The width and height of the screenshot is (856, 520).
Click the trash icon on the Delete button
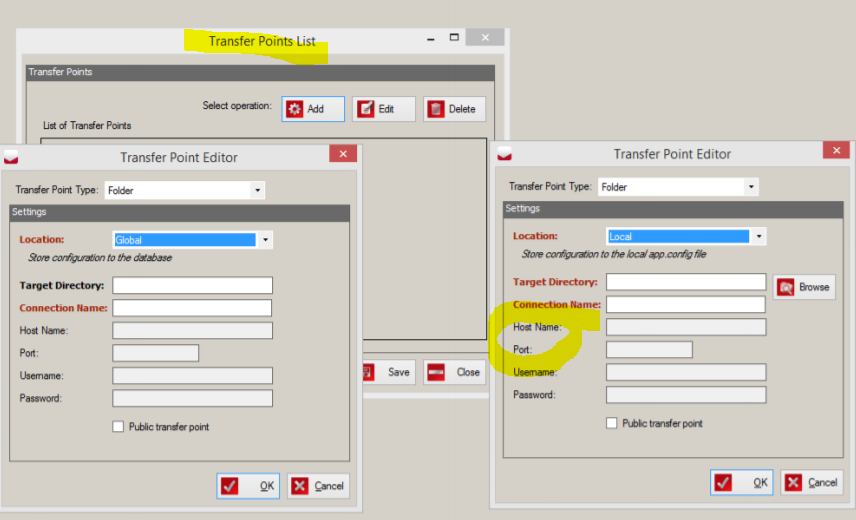tap(436, 109)
